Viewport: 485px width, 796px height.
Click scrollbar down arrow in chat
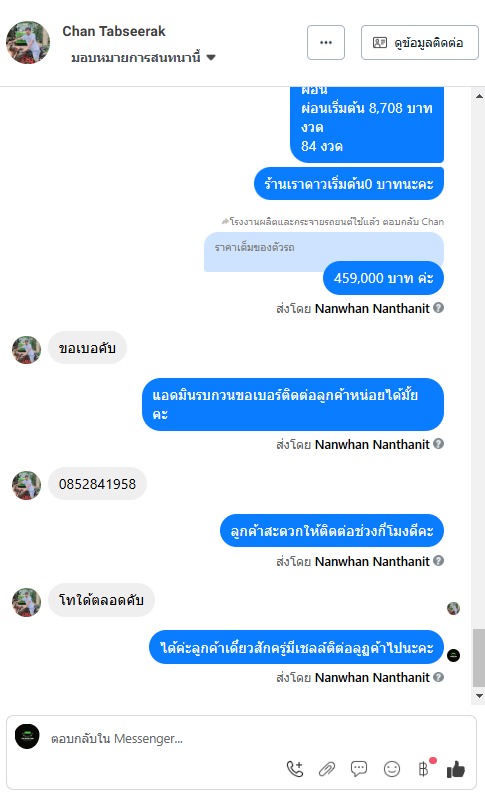tap(479, 695)
